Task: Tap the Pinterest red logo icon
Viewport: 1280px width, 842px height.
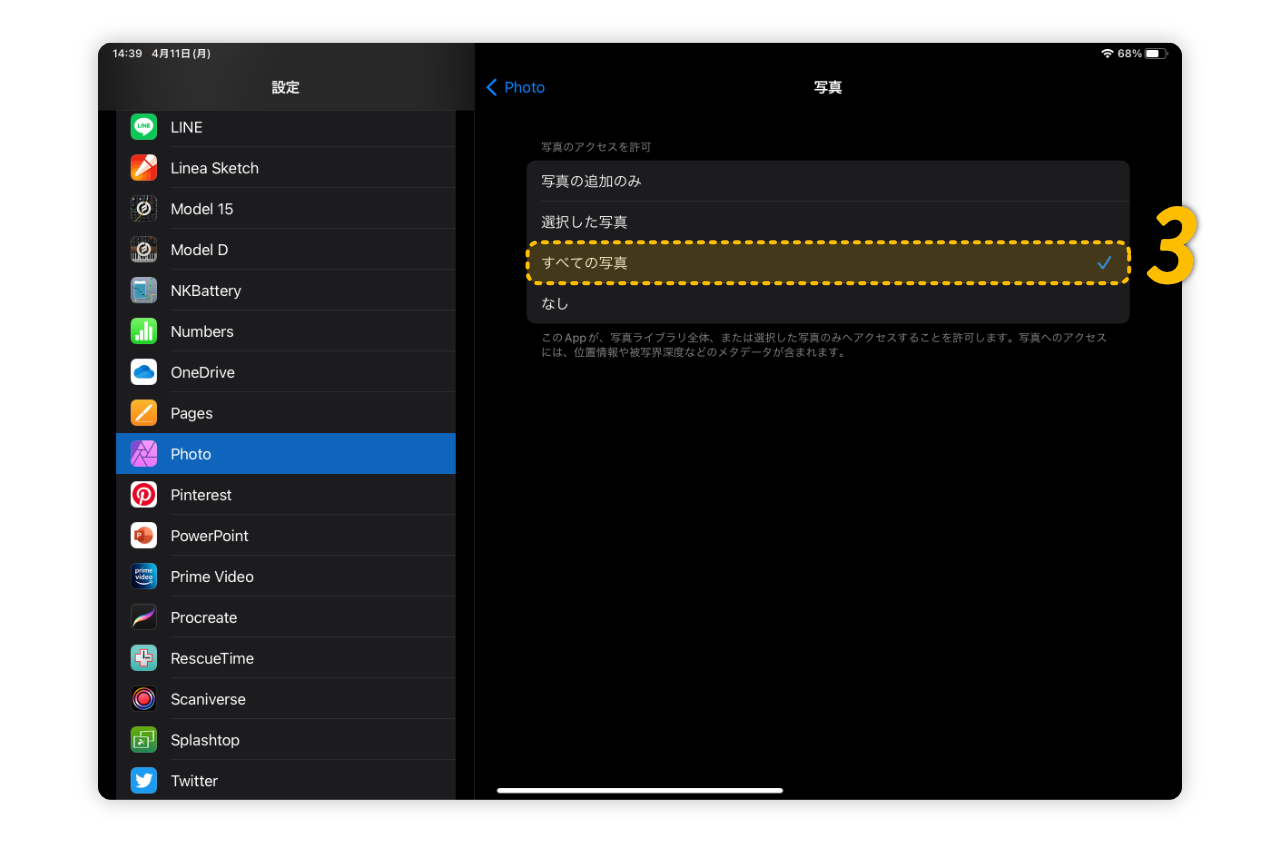Action: tap(144, 495)
